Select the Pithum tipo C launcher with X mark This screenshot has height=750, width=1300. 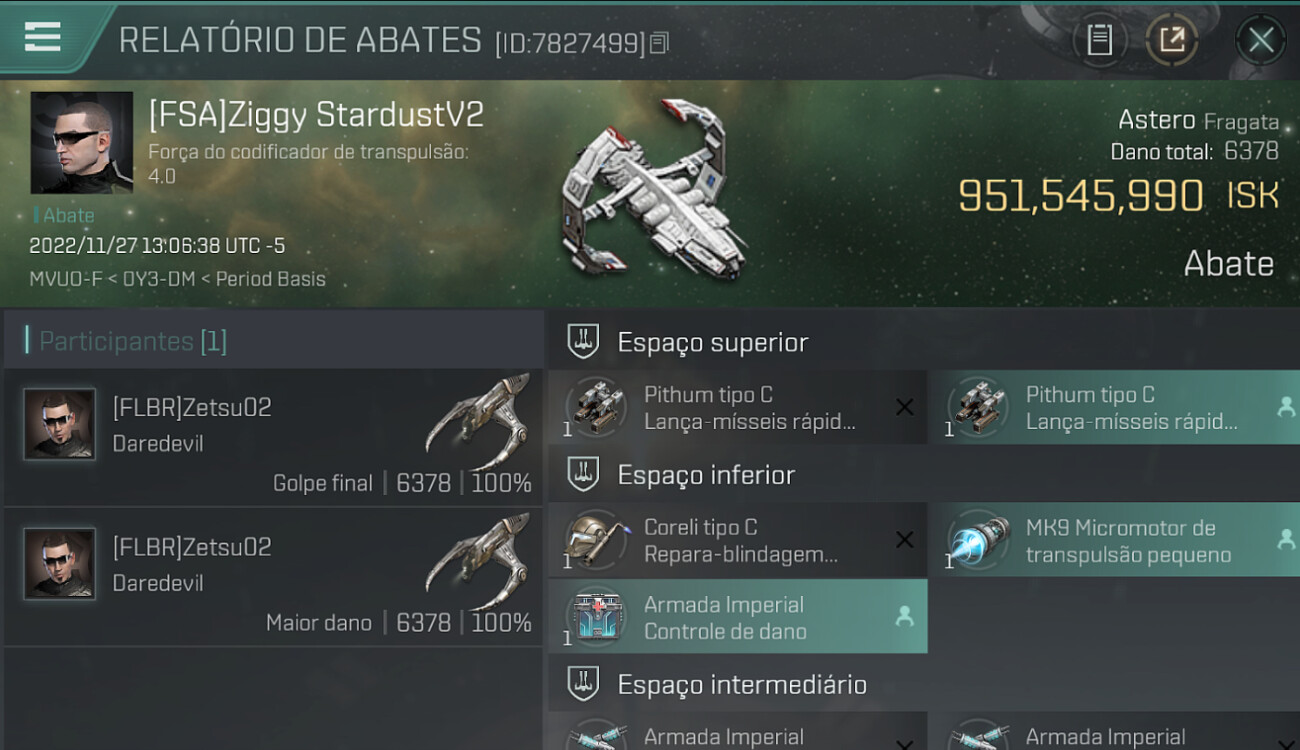pos(737,407)
